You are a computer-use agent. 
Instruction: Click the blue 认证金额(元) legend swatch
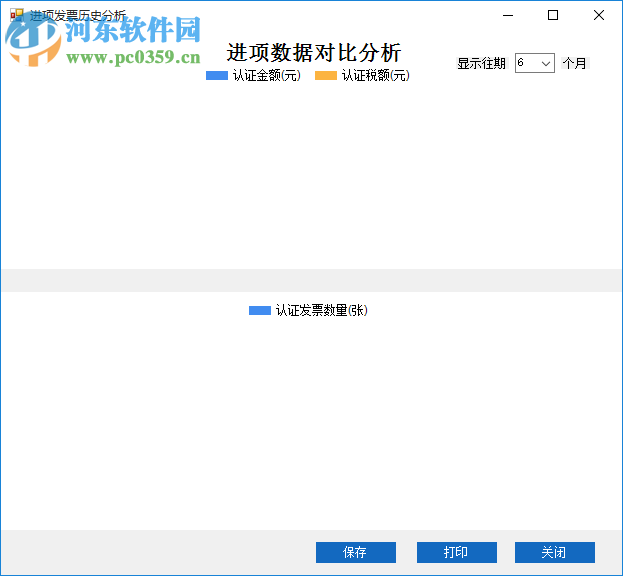click(x=217, y=75)
